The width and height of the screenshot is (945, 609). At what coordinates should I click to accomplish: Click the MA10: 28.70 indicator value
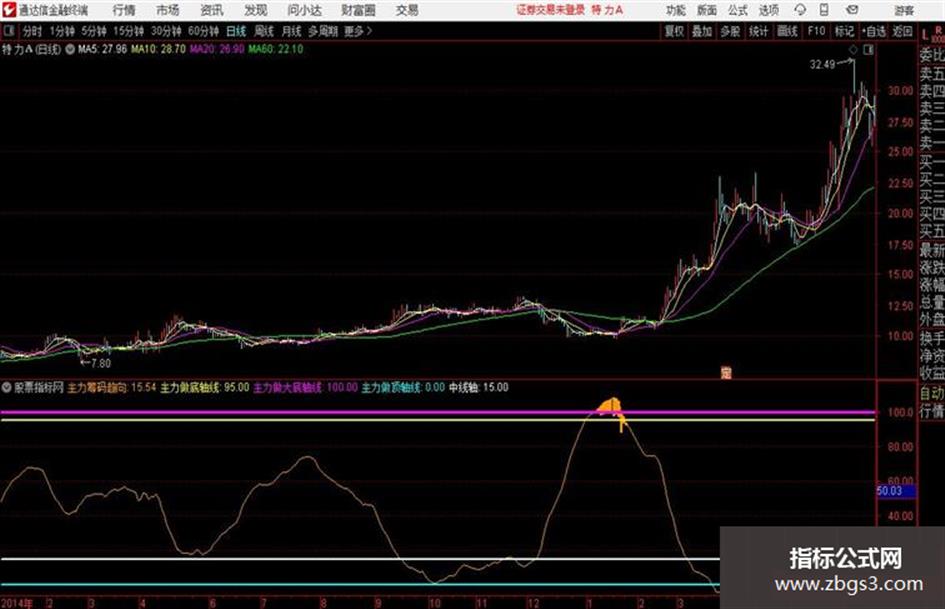click(x=158, y=49)
